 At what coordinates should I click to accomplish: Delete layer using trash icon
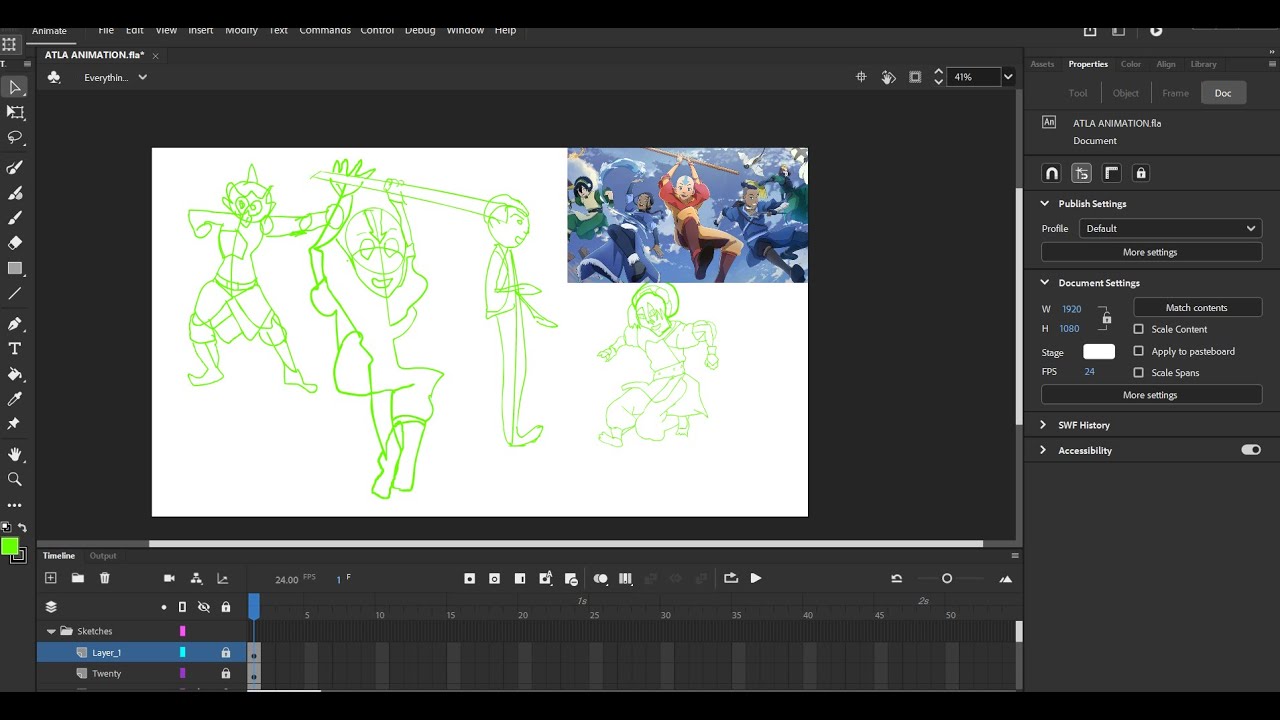point(104,578)
